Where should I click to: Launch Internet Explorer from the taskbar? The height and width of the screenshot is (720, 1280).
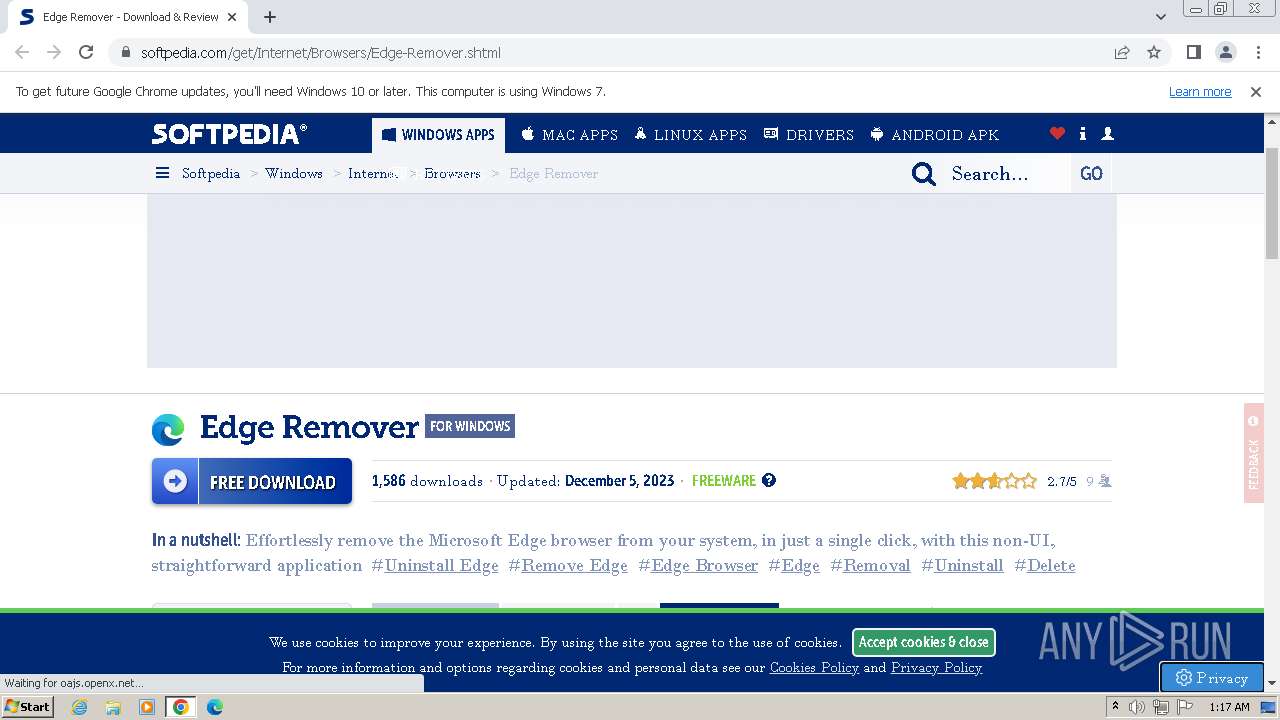coord(80,707)
